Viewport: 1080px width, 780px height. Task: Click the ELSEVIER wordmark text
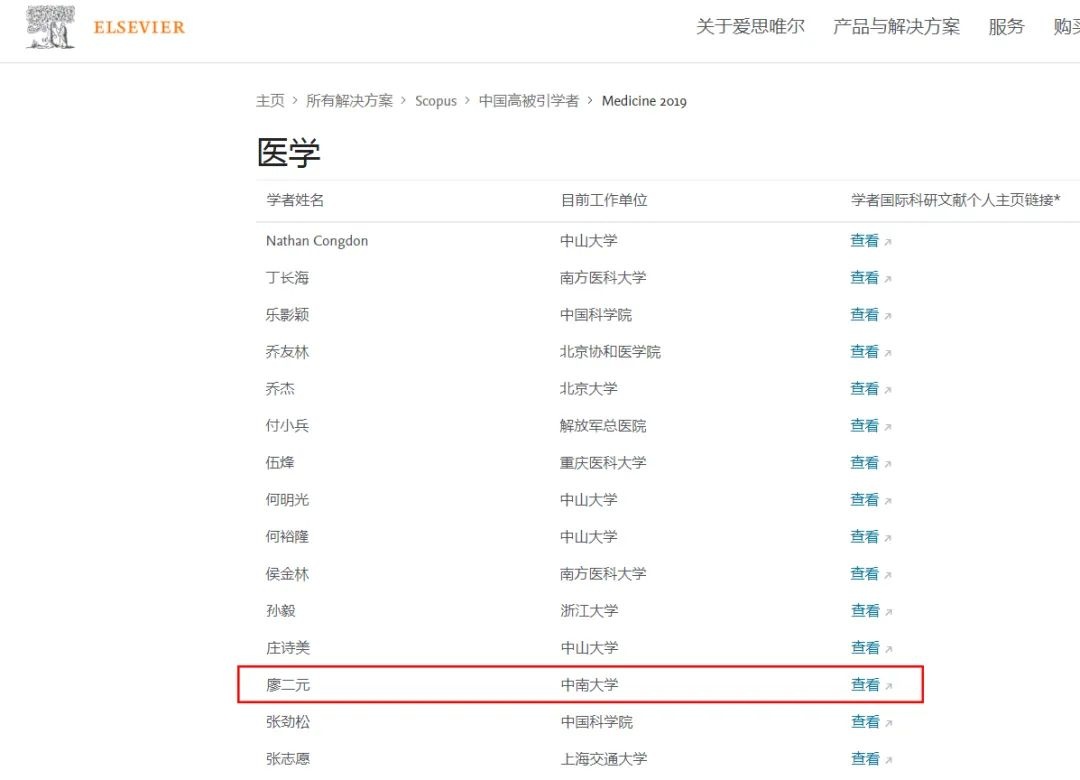click(x=139, y=27)
